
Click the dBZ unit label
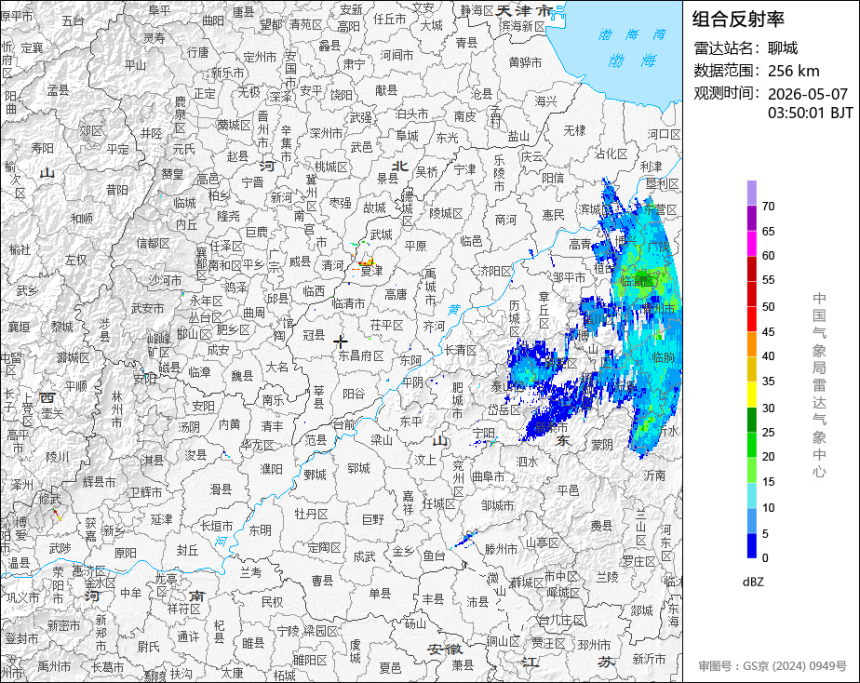(x=753, y=582)
